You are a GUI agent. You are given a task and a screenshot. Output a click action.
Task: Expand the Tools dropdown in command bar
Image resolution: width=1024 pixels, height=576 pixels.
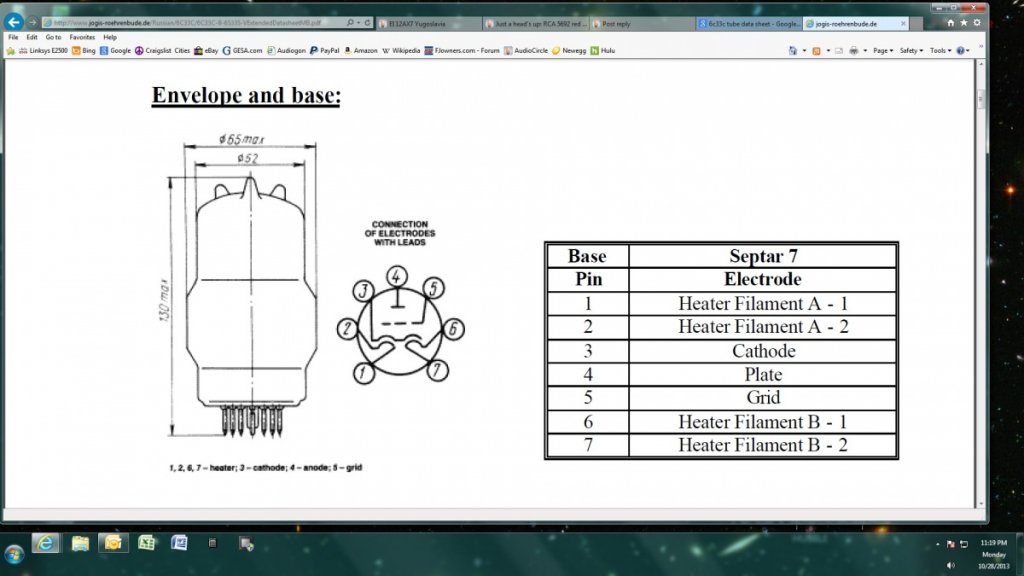pos(940,50)
